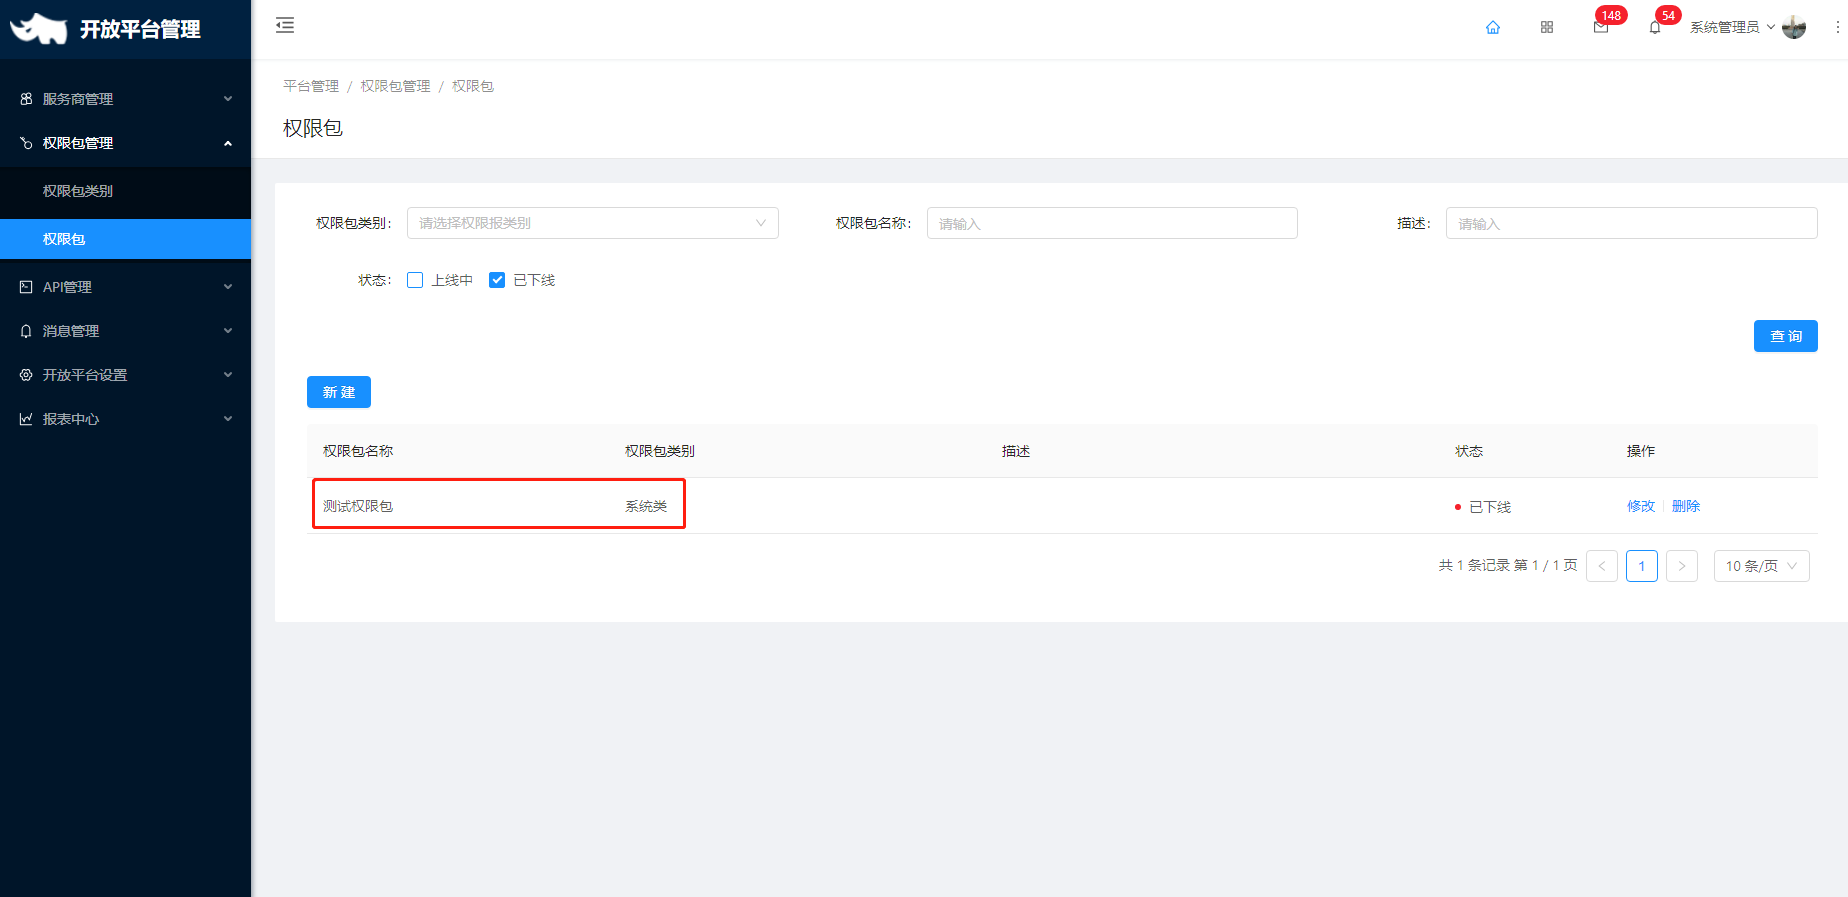1848x897 pixels.
Task: Open the 开放平台设置 menu label
Action: point(85,375)
